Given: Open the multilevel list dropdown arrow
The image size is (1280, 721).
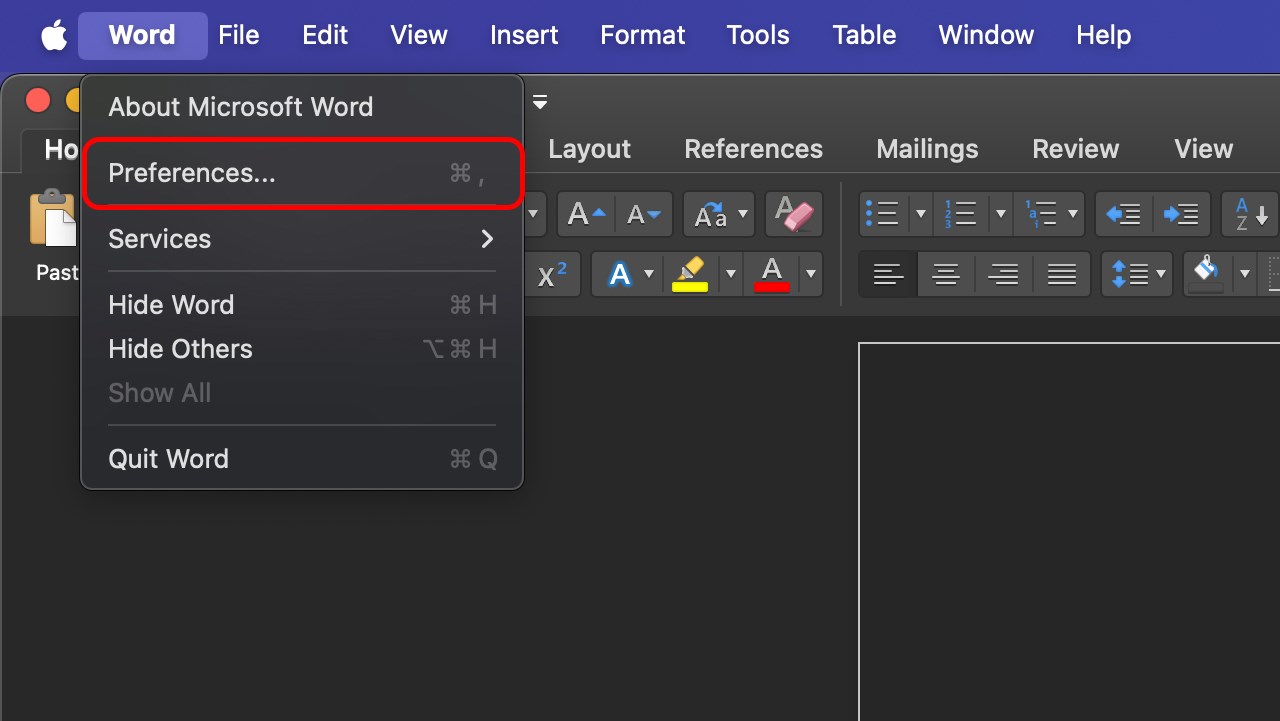Looking at the screenshot, I should (1073, 214).
